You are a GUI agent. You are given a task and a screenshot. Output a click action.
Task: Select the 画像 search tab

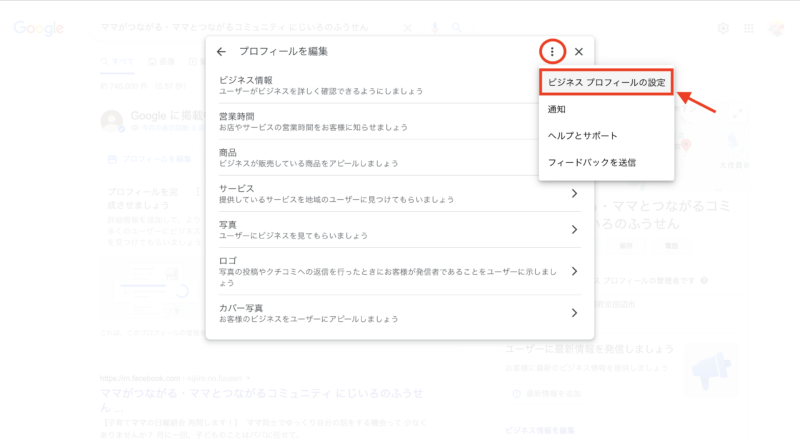[x=161, y=62]
